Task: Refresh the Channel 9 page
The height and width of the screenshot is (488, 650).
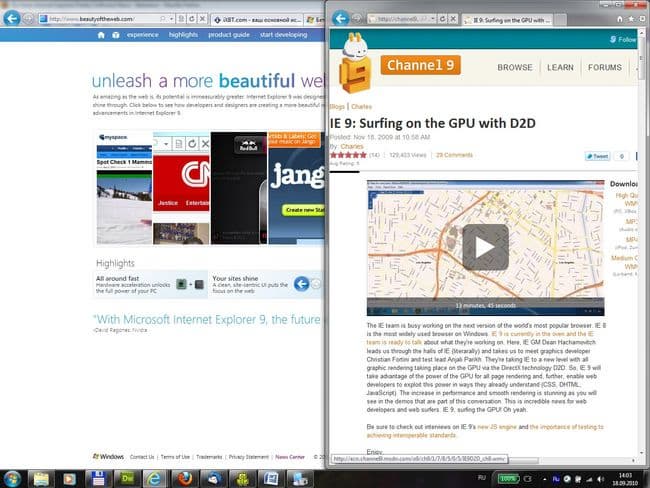Action: point(442,19)
